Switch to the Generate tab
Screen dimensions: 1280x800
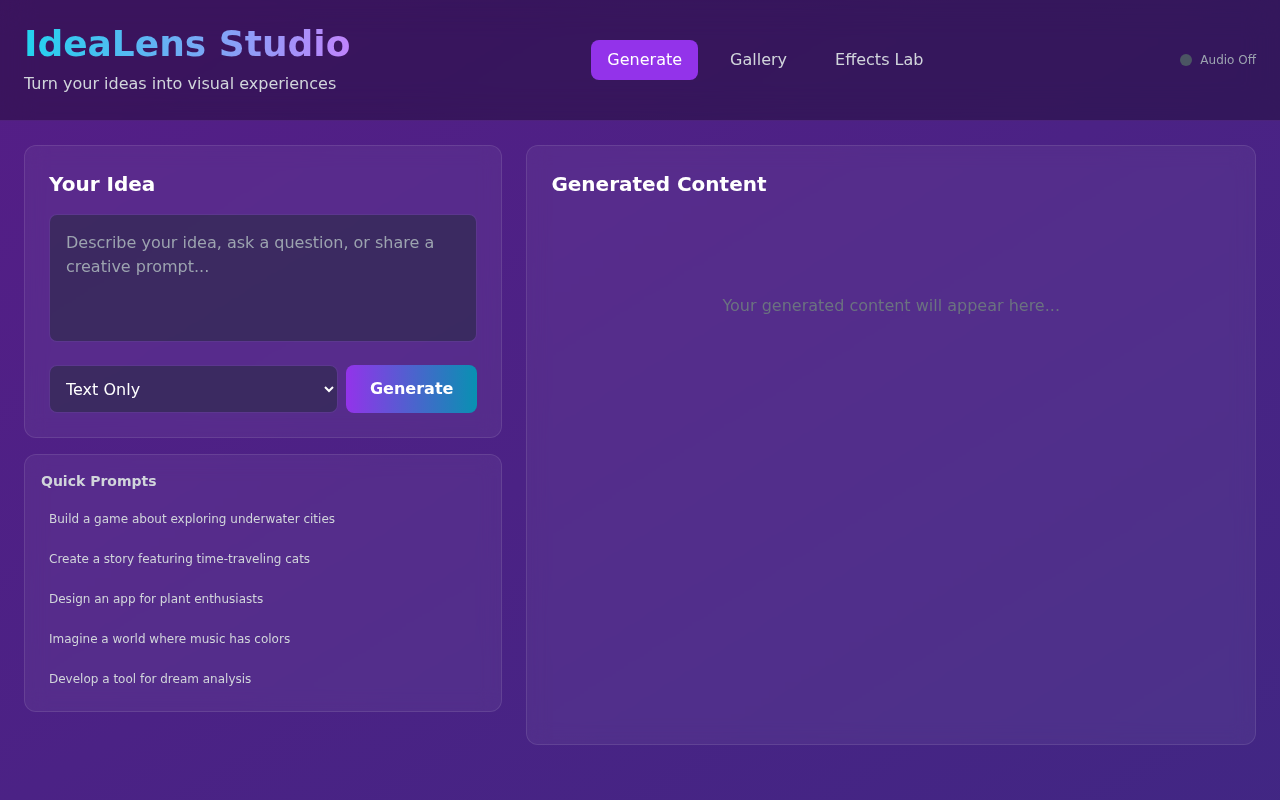tap(644, 60)
